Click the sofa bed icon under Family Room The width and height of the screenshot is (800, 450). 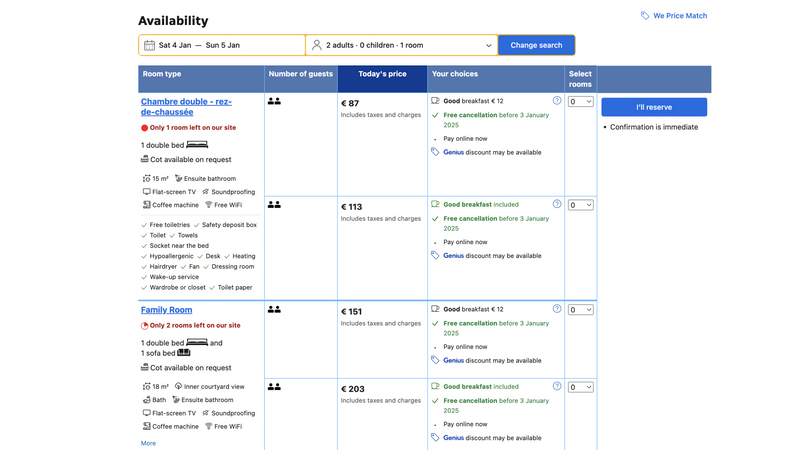click(184, 353)
